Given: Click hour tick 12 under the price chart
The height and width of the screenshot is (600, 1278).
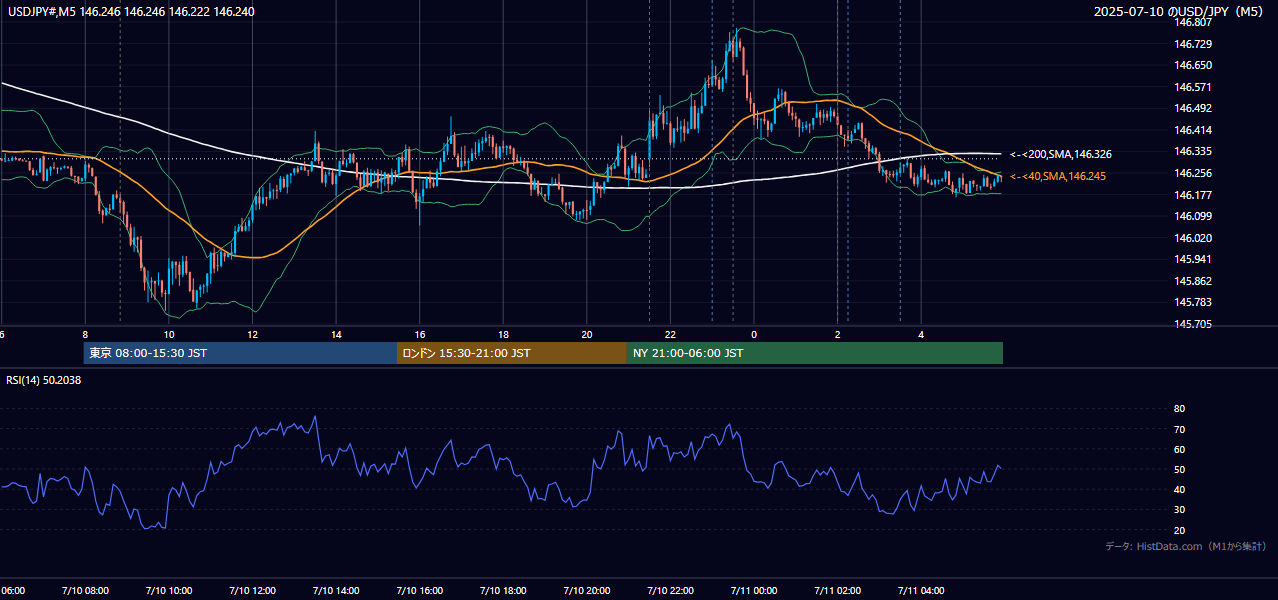Looking at the screenshot, I should pos(252,334).
